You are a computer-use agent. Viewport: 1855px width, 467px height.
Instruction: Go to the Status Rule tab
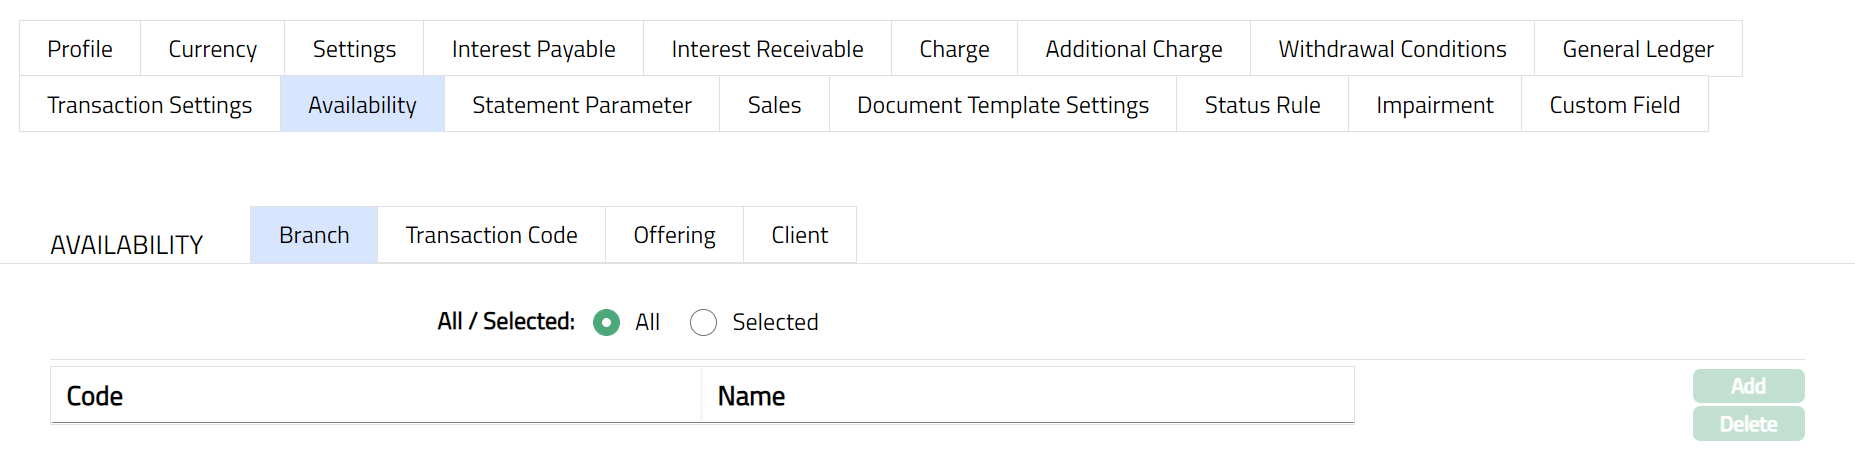[1262, 105]
